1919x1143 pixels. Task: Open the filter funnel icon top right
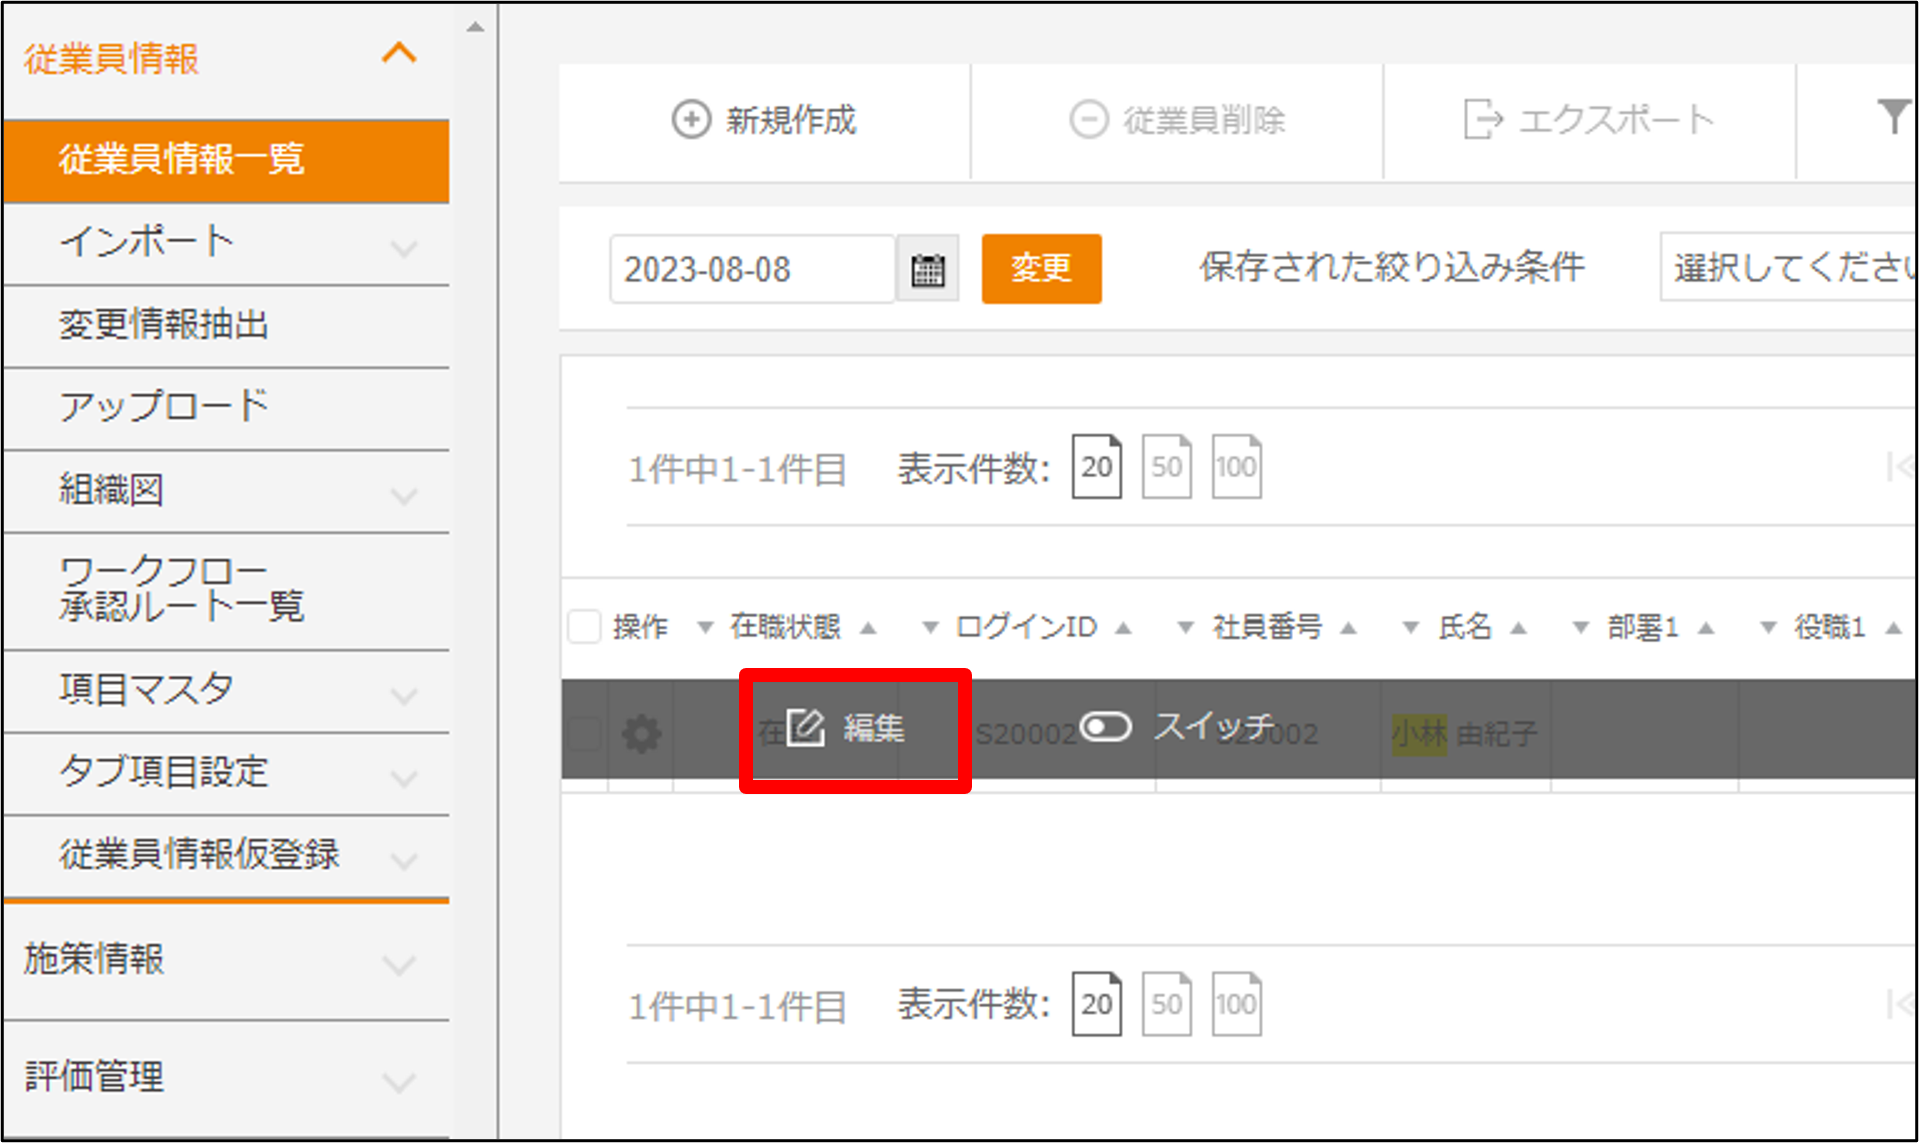click(x=1894, y=117)
